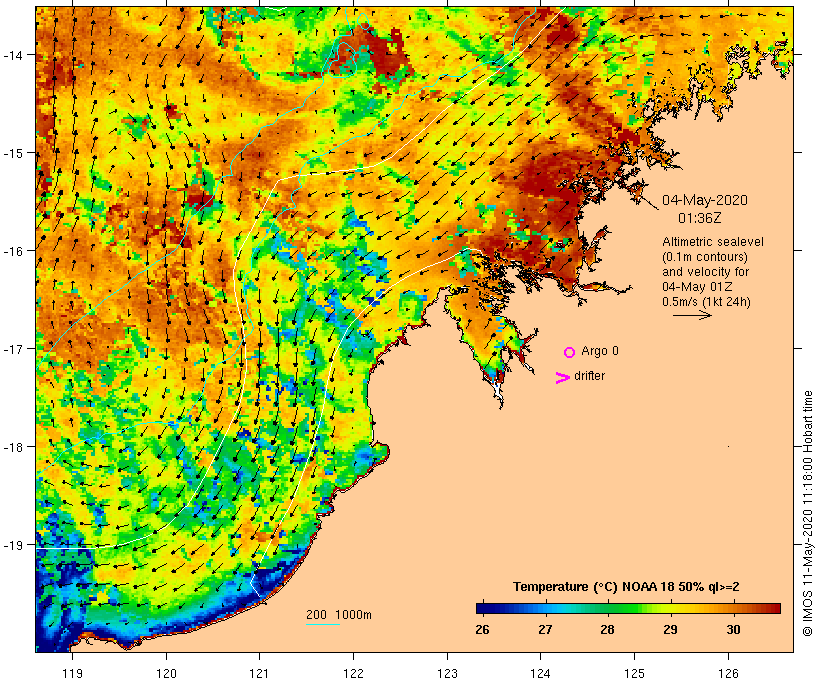Click the '0.5m/s (1kt 24h)' scale label
Viewport: 820px width, 680px height.
click(706, 302)
